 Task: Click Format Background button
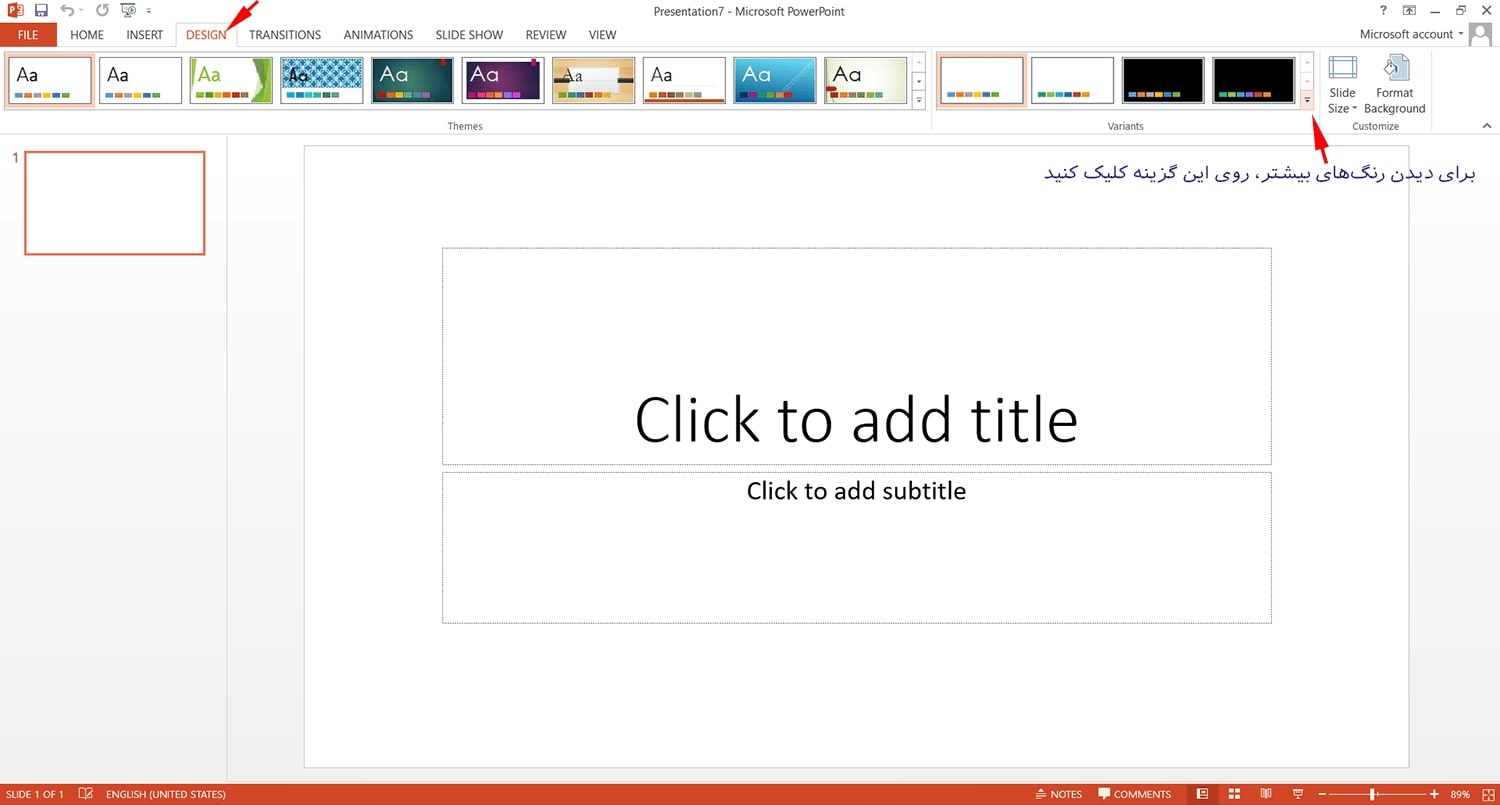1394,85
